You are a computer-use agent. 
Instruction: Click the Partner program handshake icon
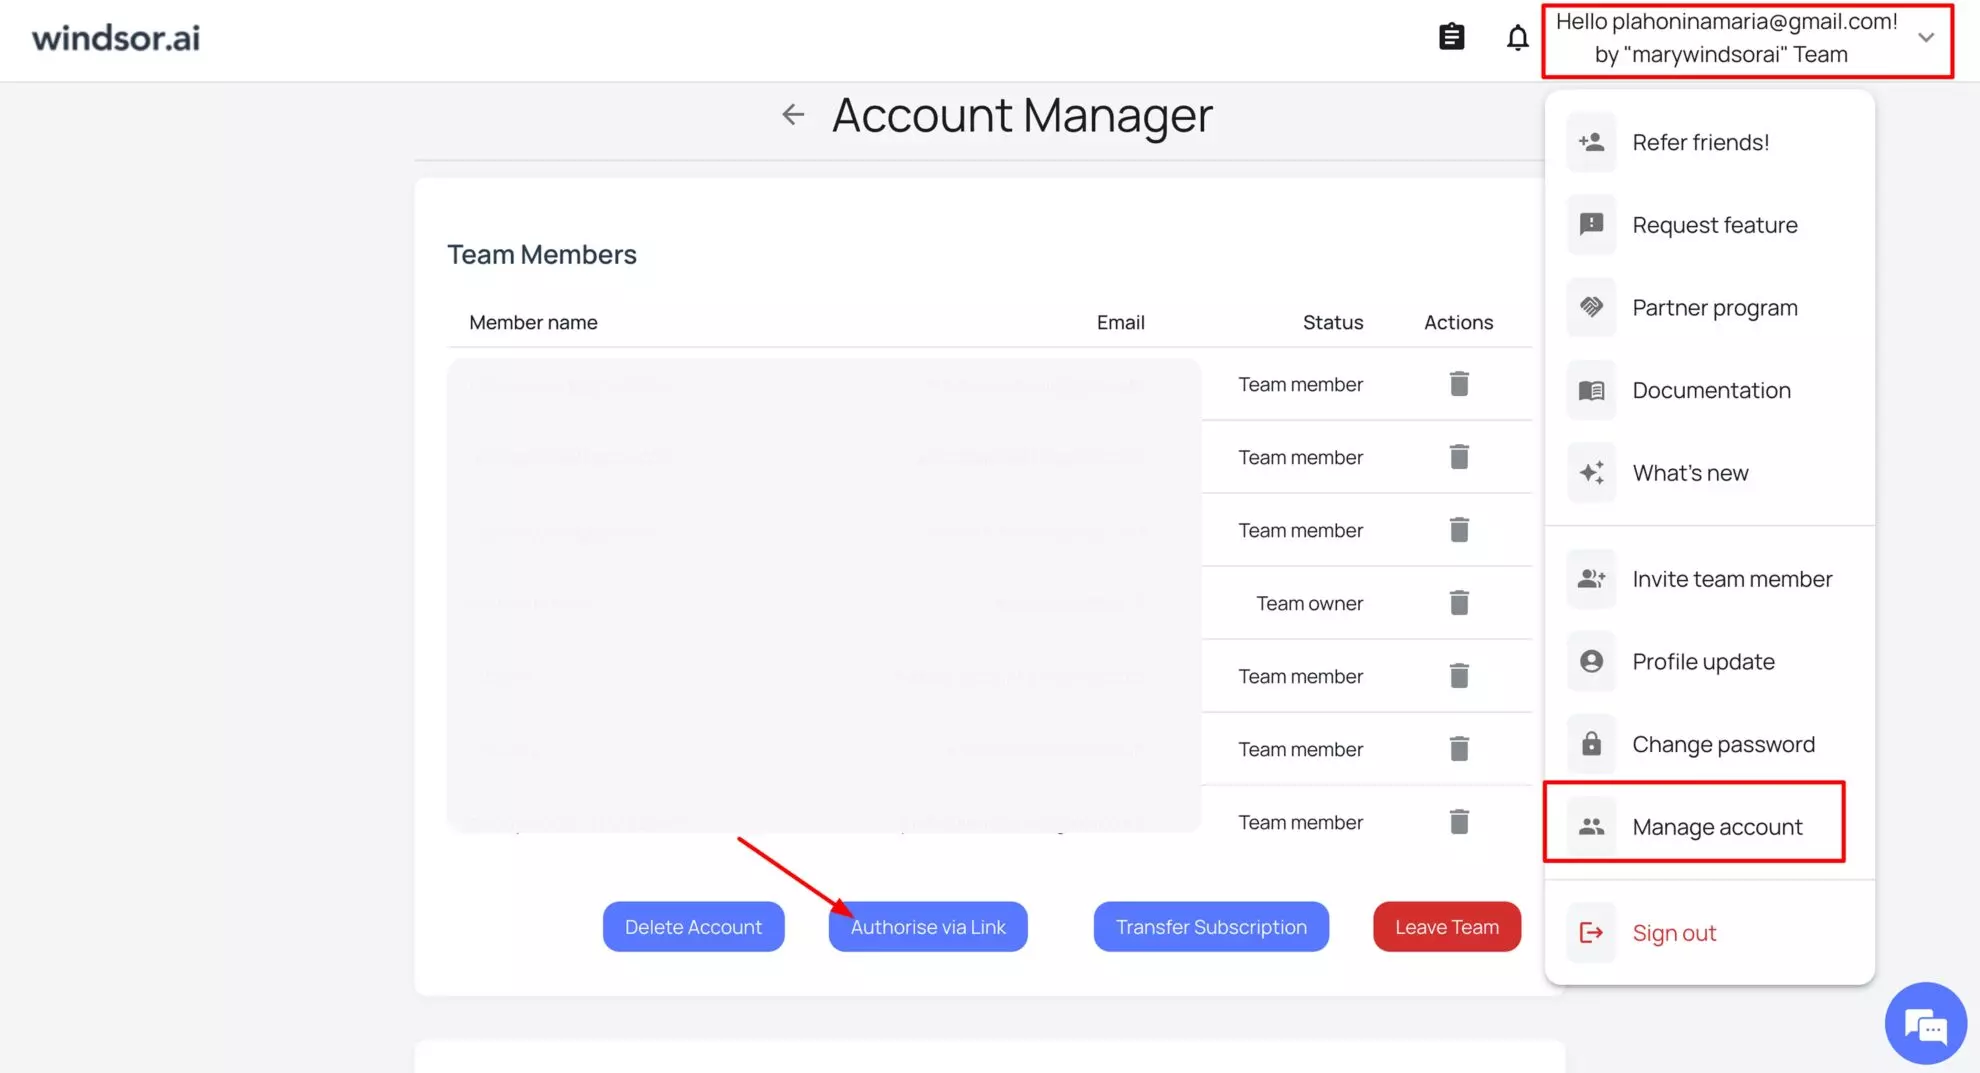[x=1591, y=307]
